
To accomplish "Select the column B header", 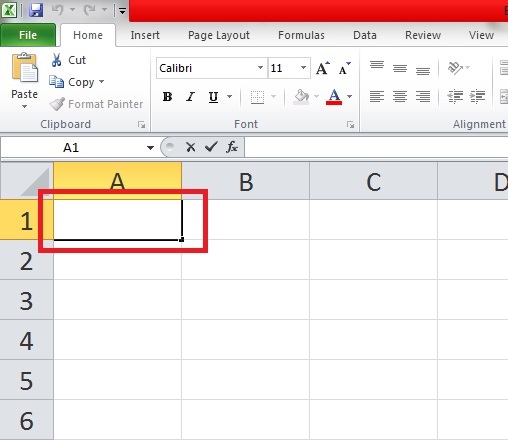I will click(x=246, y=181).
